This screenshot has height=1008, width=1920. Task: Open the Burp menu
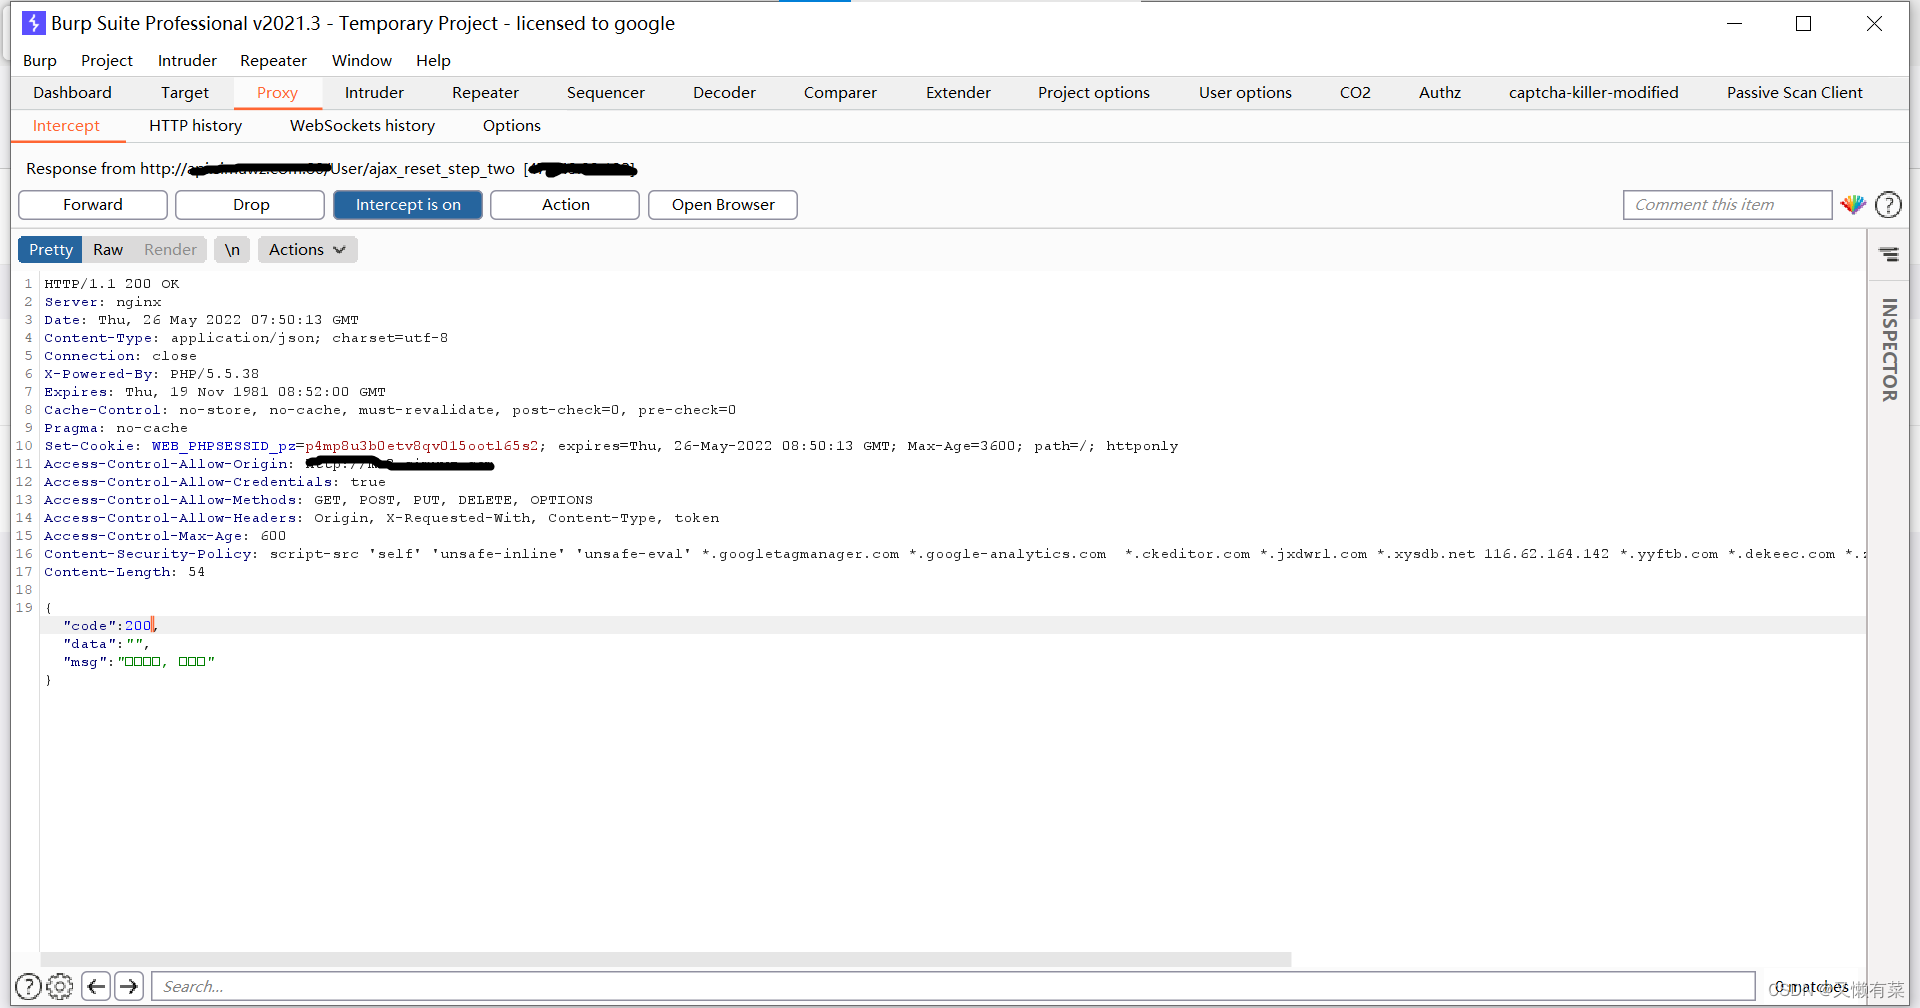pos(40,61)
